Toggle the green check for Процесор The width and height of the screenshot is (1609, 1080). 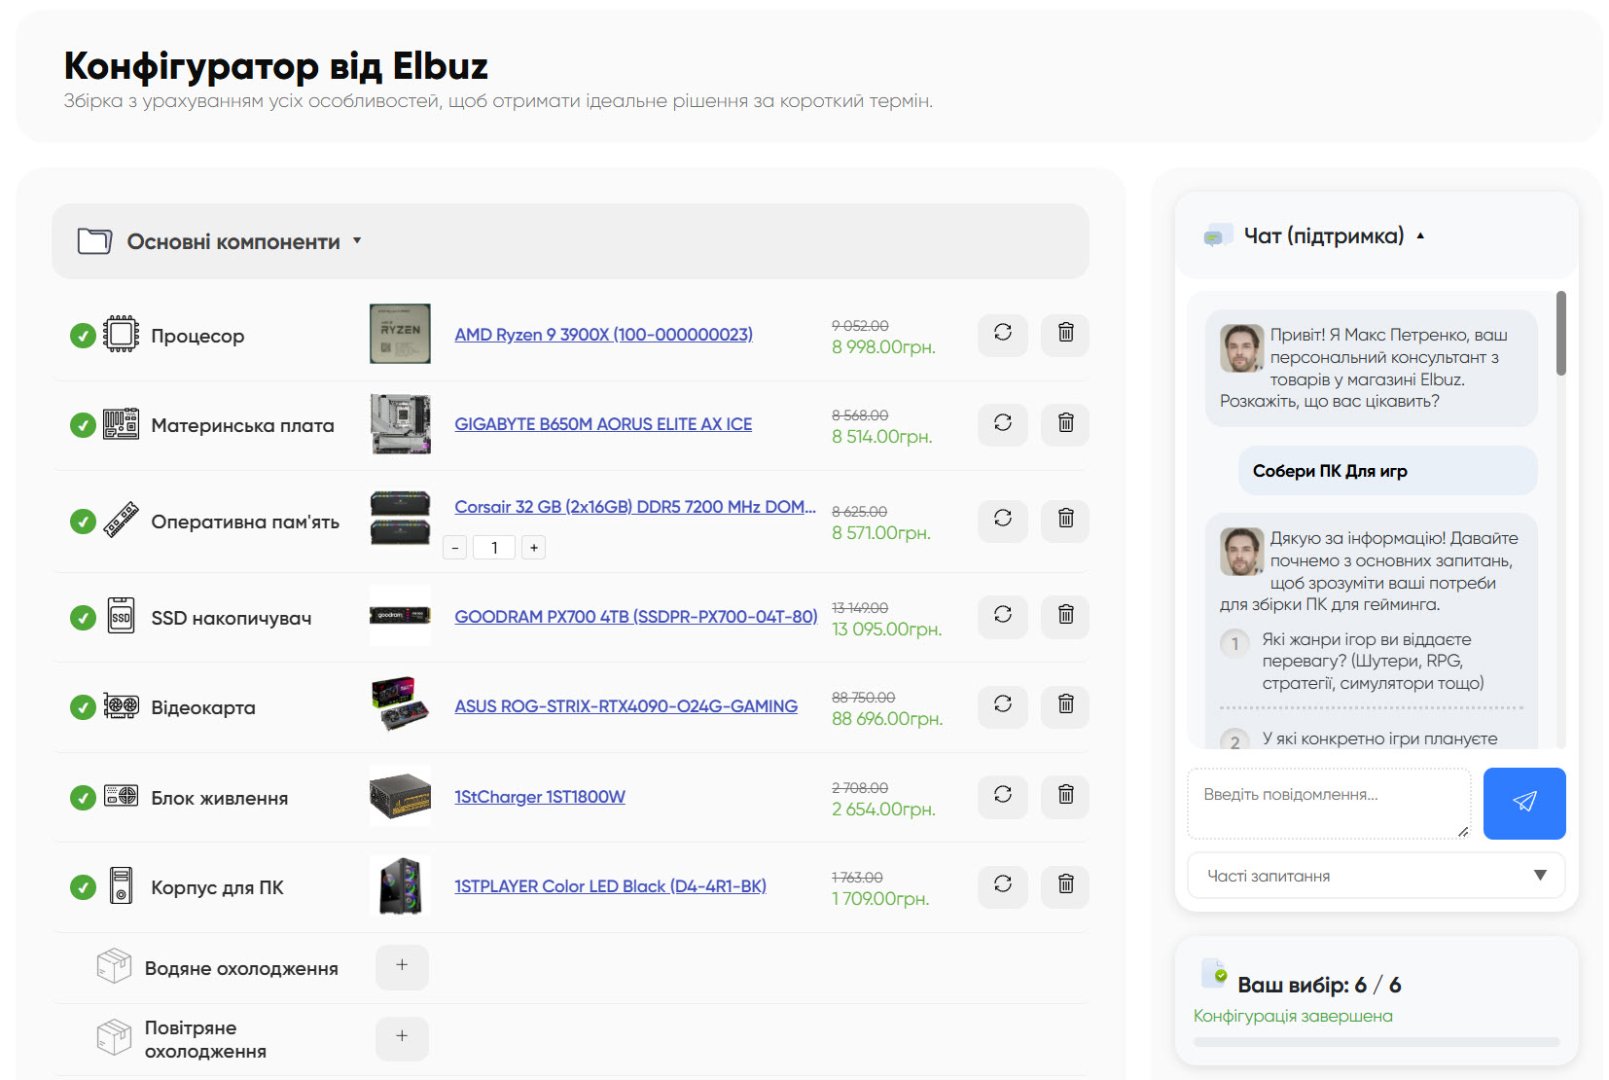(83, 336)
